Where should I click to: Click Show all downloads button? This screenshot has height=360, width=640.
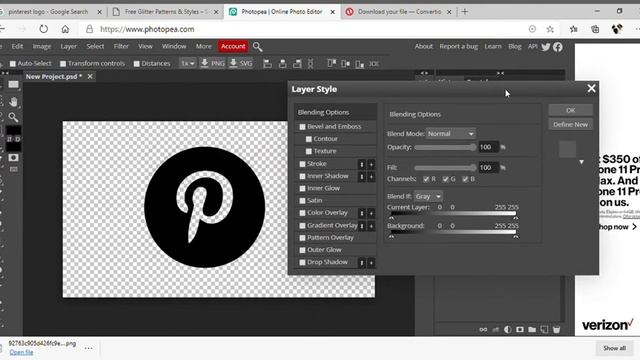pos(614,348)
